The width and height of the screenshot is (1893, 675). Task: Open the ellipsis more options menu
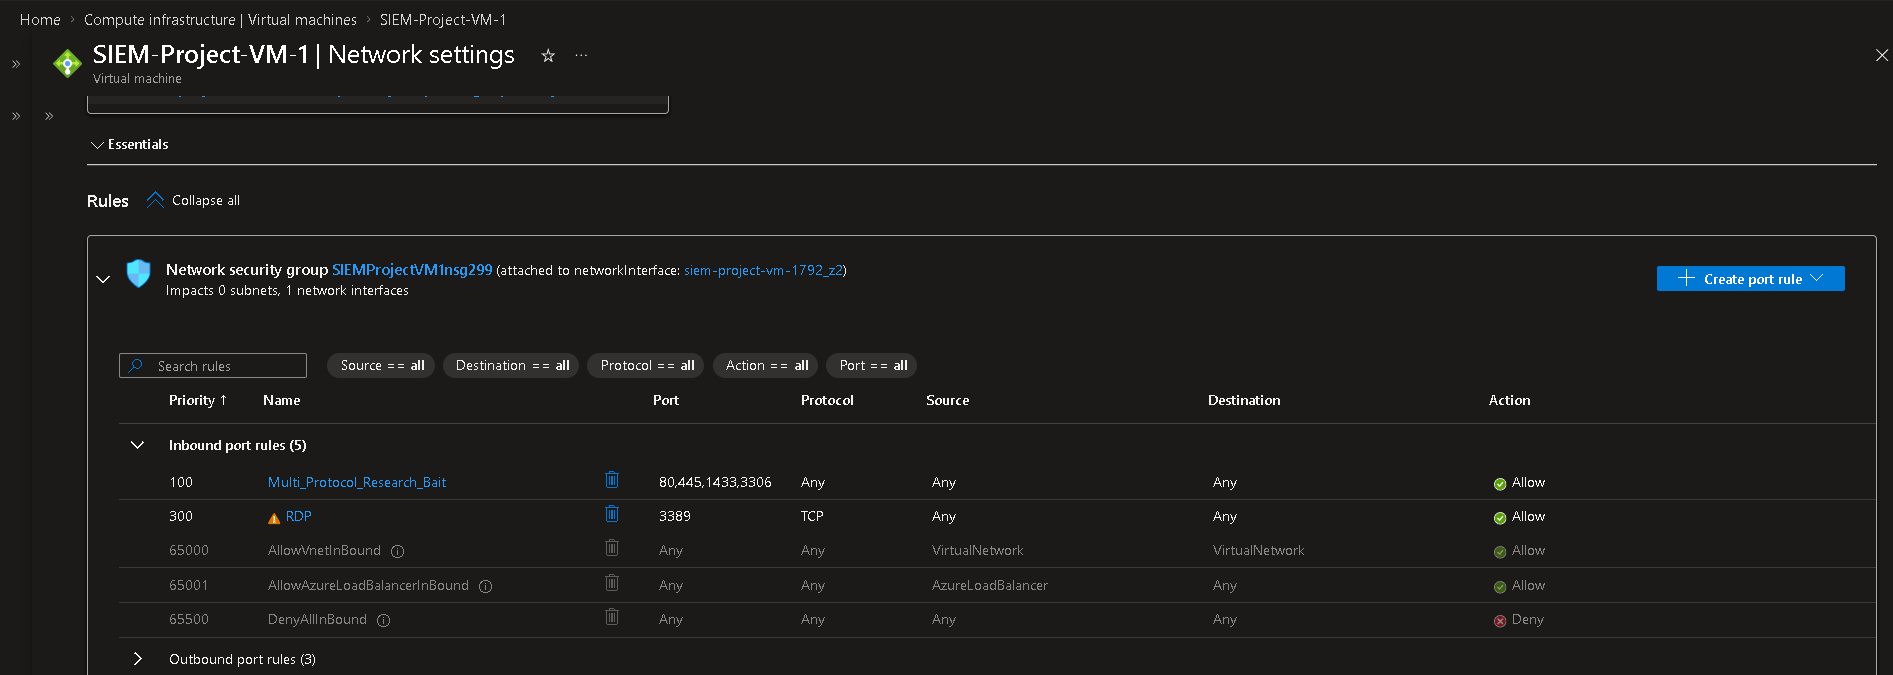coord(581,56)
